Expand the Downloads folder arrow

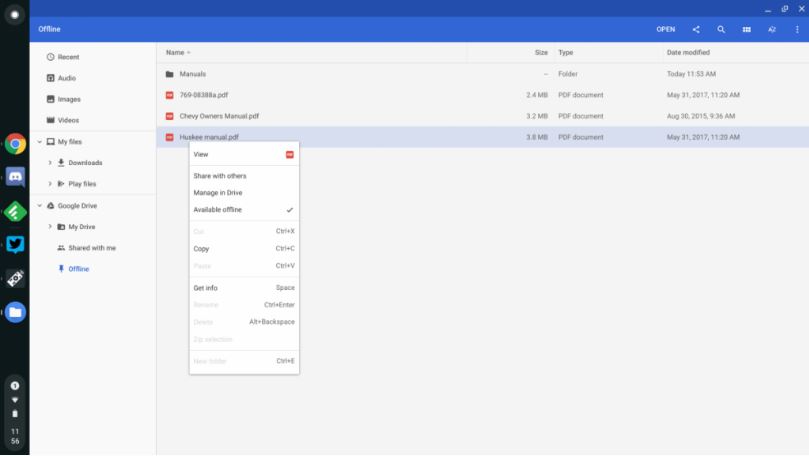(x=50, y=163)
